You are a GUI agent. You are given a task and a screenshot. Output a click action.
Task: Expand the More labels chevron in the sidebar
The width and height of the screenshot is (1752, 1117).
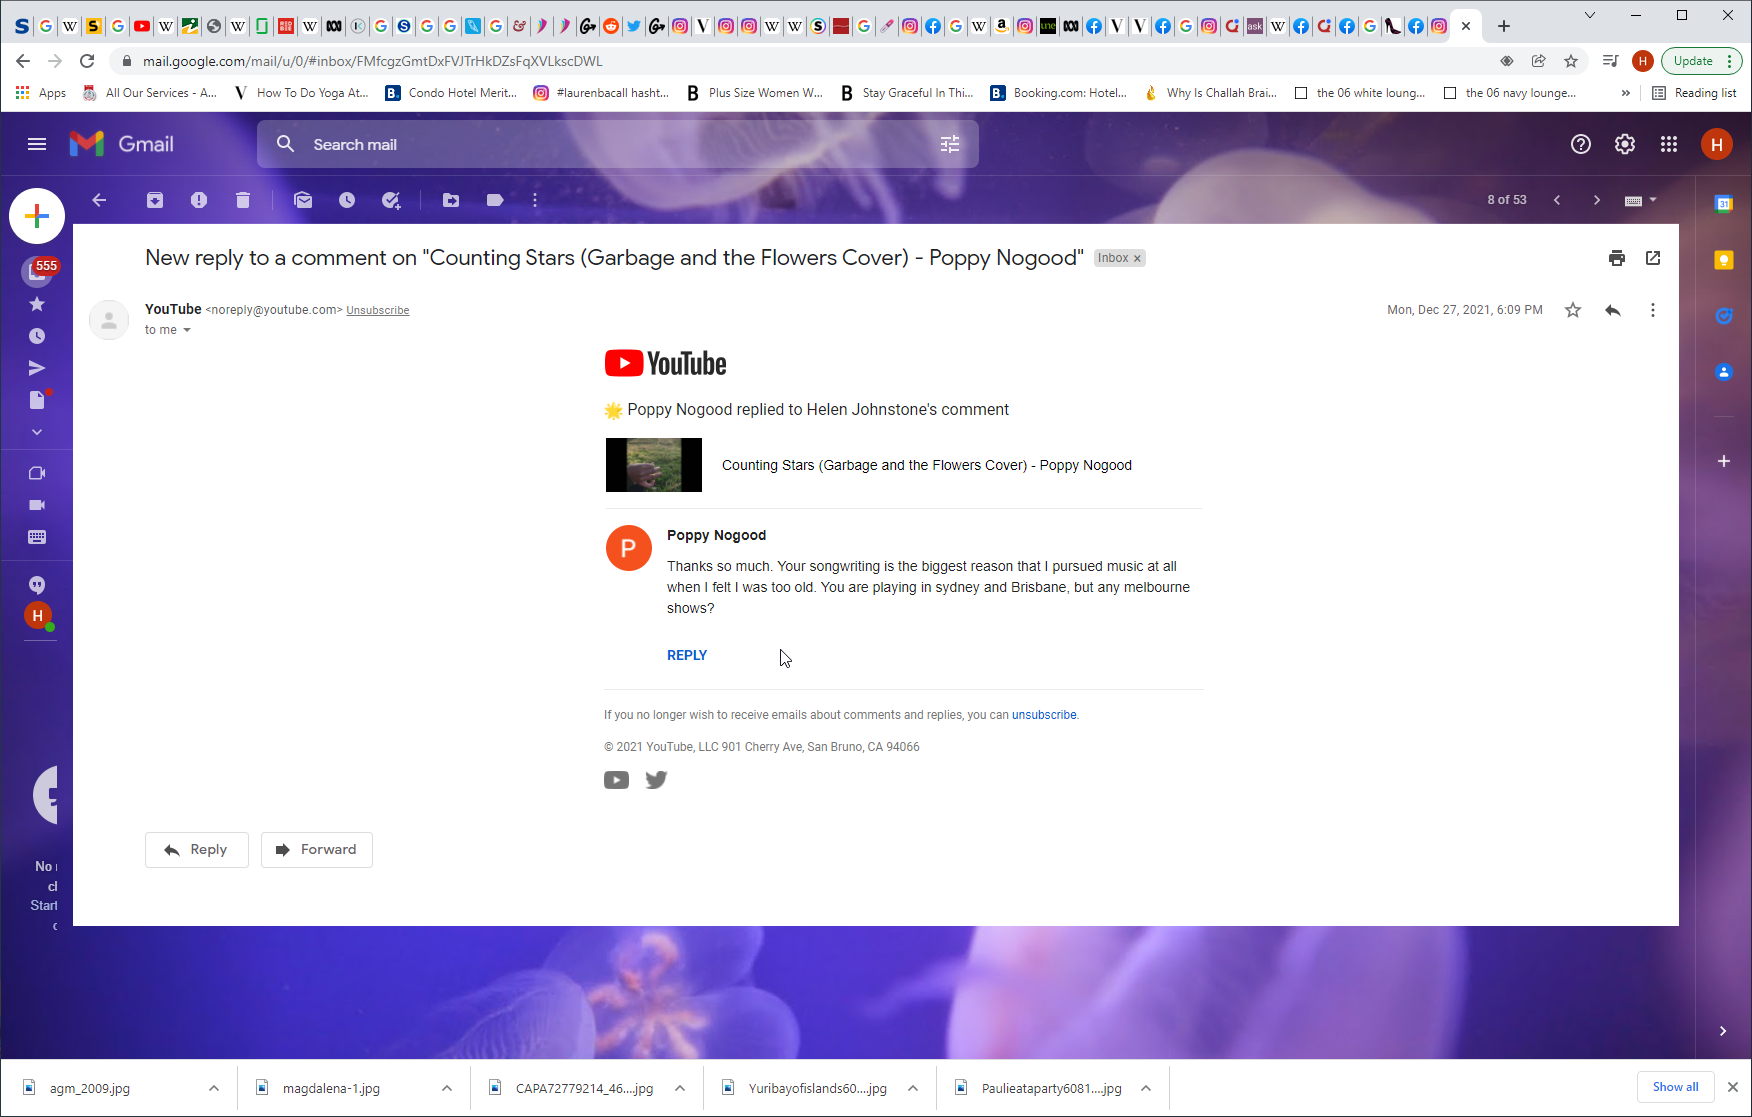coord(37,432)
